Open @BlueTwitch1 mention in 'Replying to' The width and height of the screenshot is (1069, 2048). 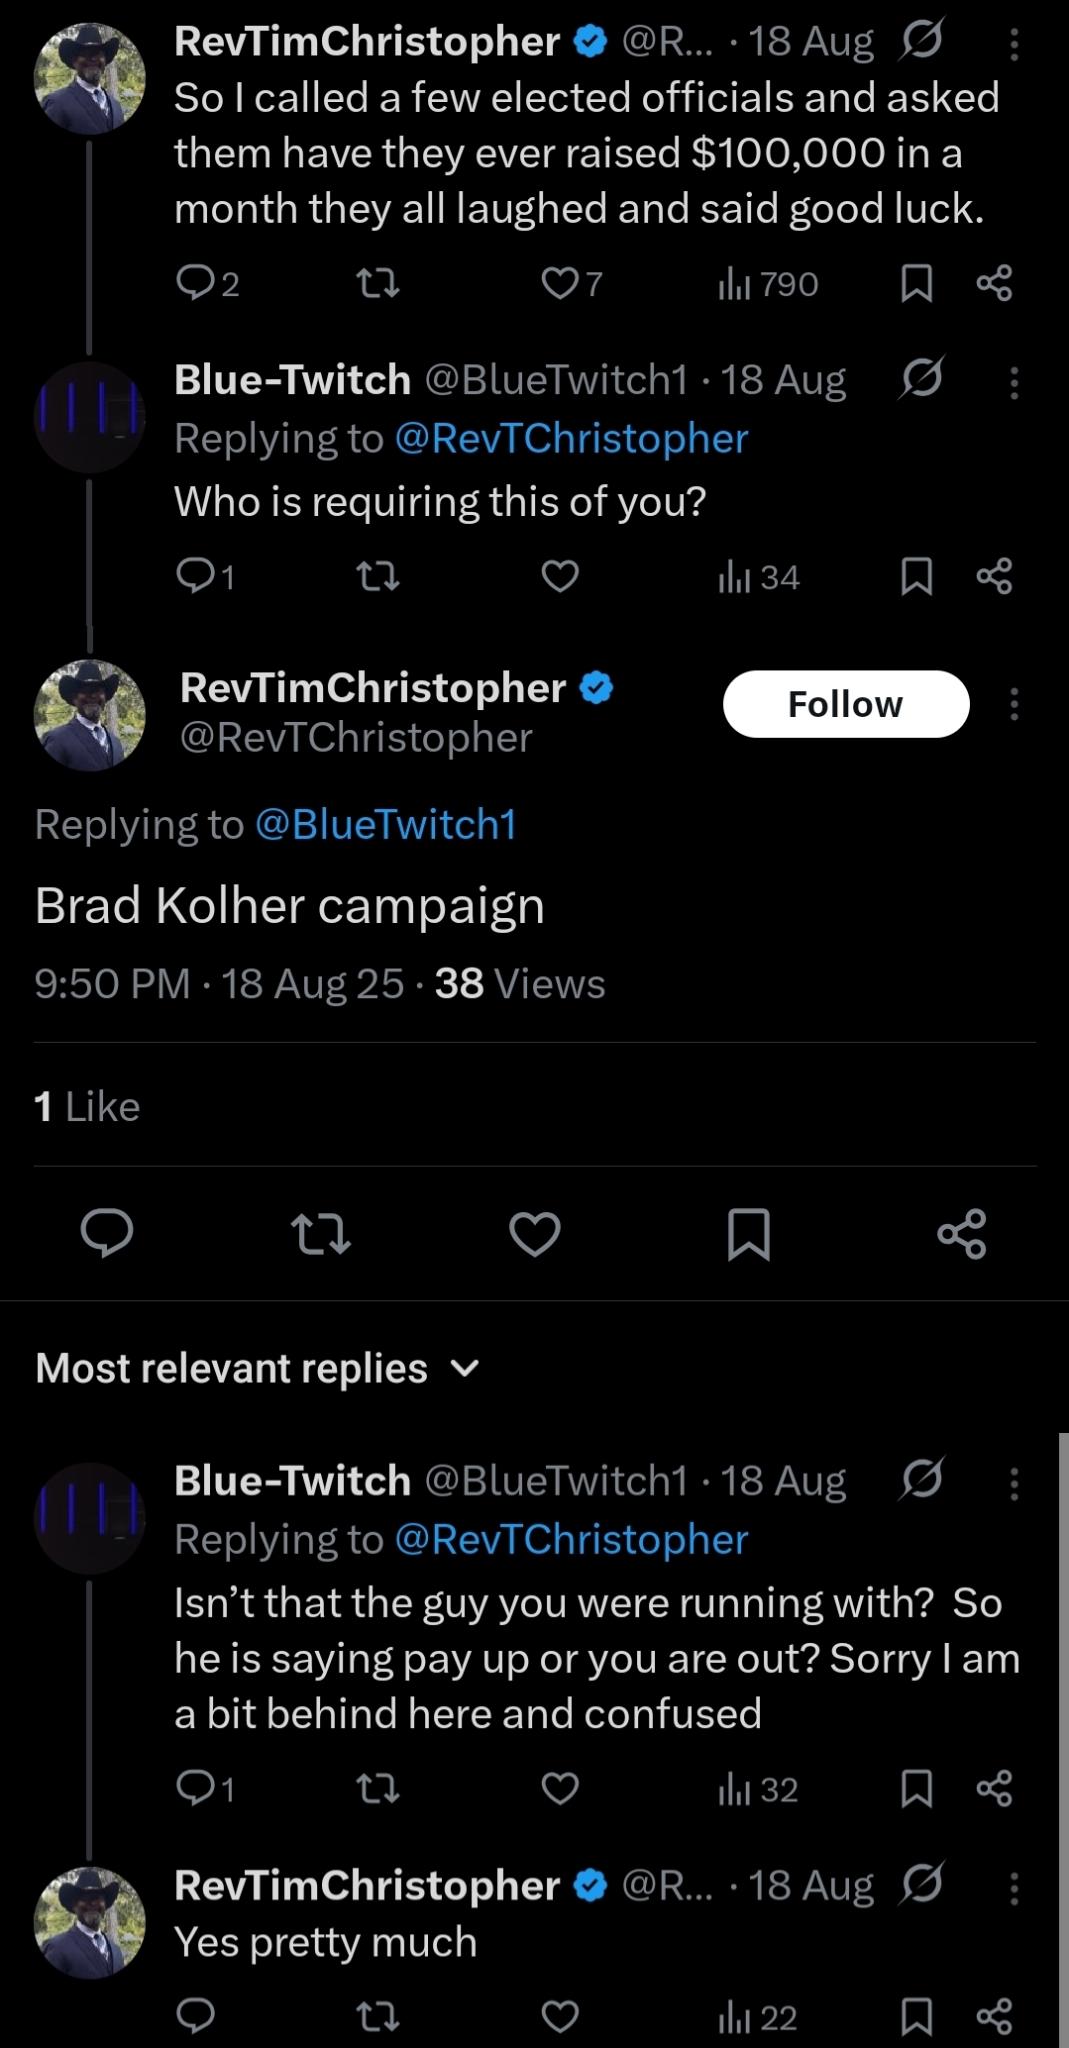pyautogui.click(x=385, y=824)
